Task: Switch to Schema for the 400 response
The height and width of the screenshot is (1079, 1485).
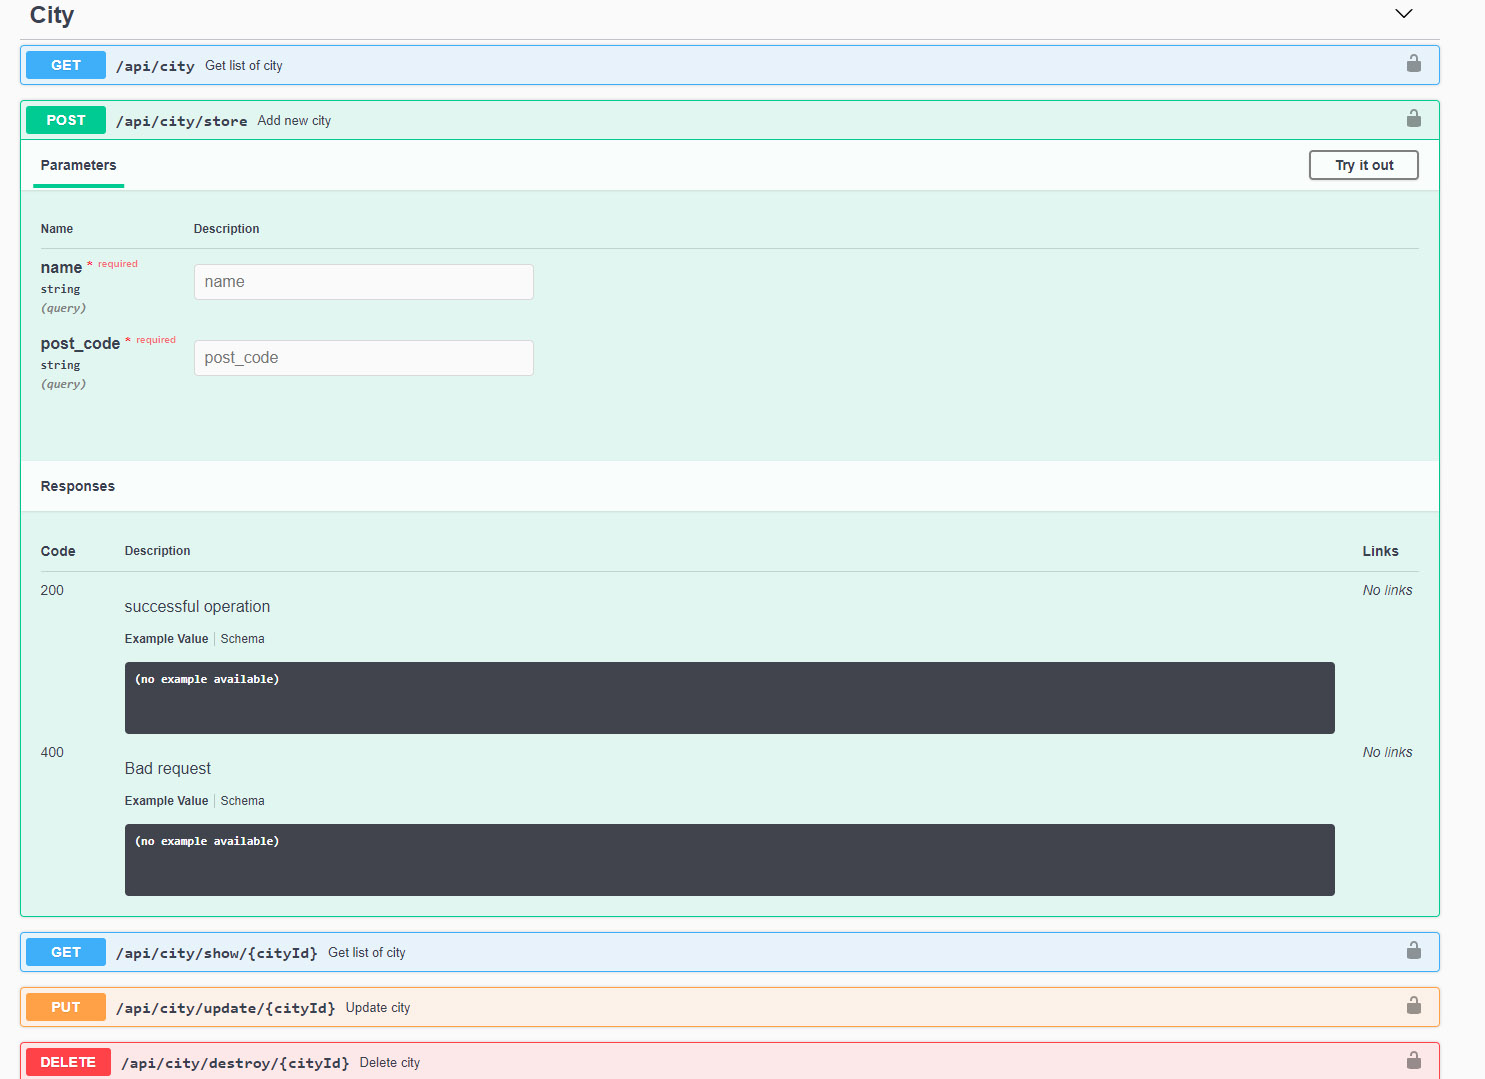Action: [x=242, y=801]
